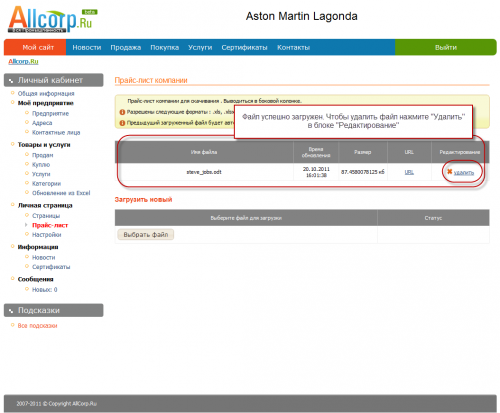The width and height of the screenshot is (500, 413).
Task: Click the steve_jobs.odt file name cell
Action: (204, 172)
